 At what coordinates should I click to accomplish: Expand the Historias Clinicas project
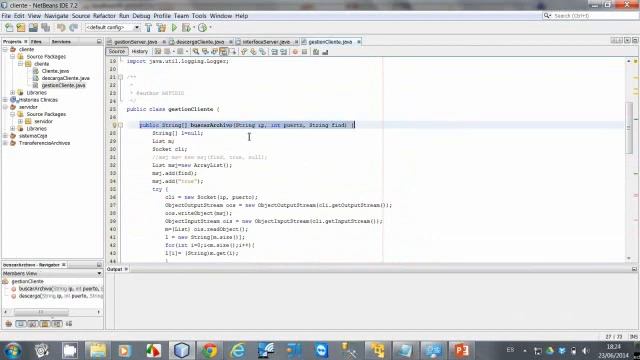[5, 100]
